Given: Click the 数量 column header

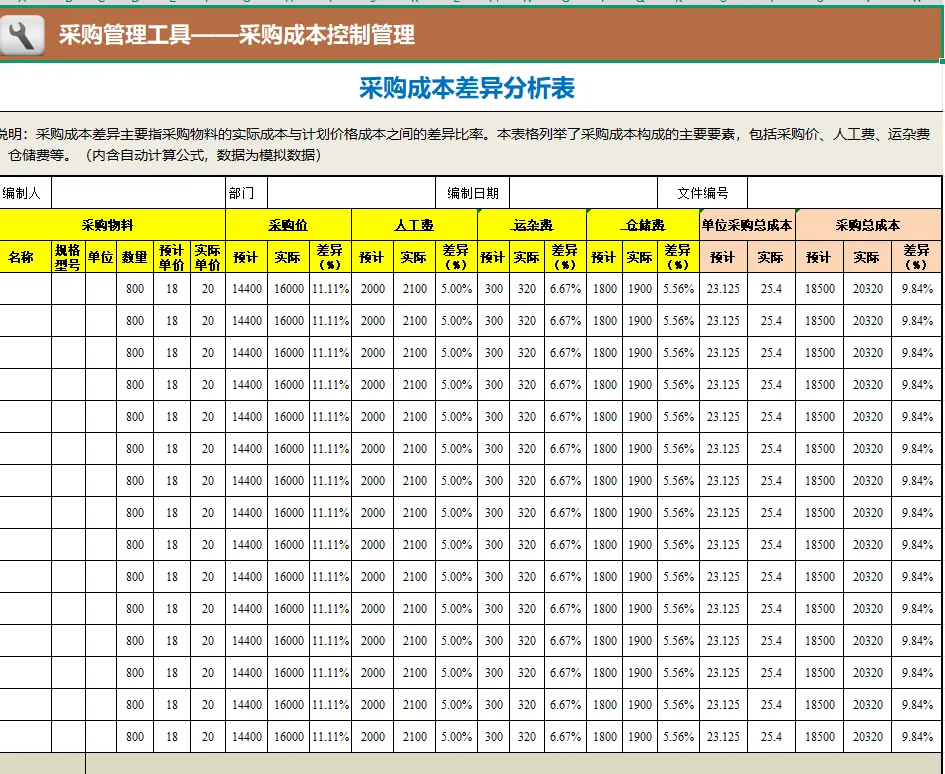Looking at the screenshot, I should [x=135, y=257].
